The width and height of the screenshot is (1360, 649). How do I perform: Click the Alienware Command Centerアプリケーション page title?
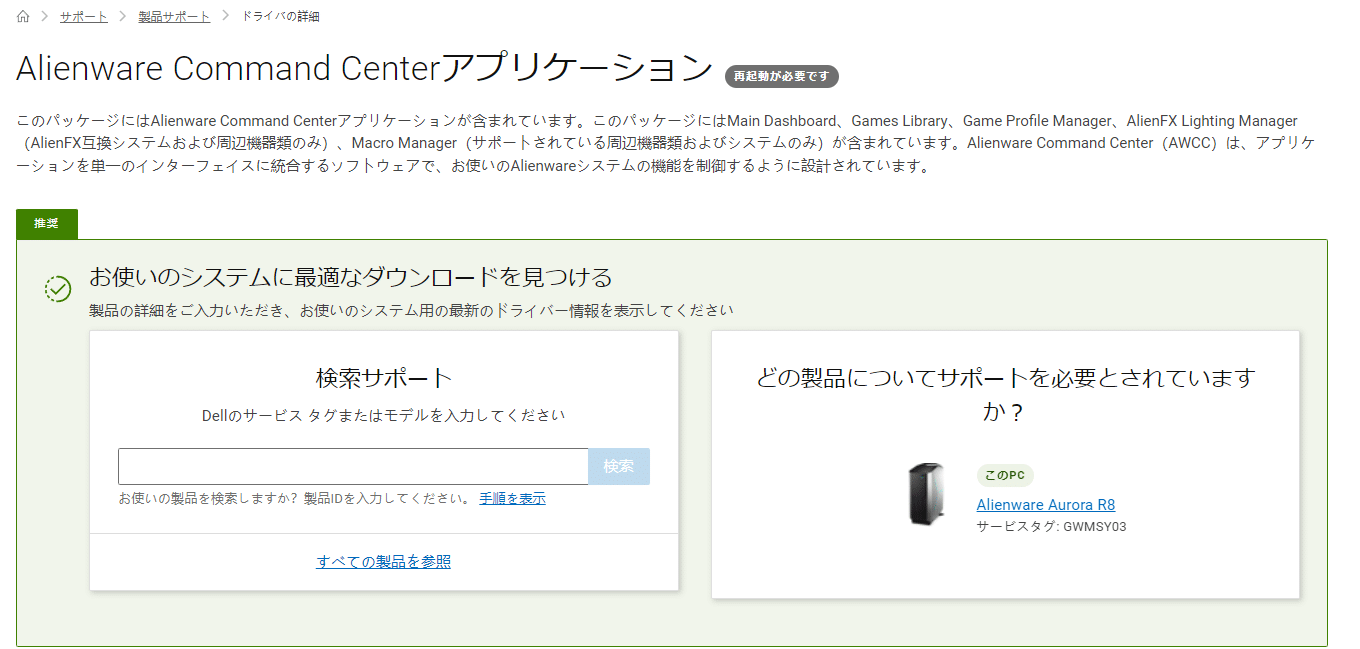coord(364,69)
